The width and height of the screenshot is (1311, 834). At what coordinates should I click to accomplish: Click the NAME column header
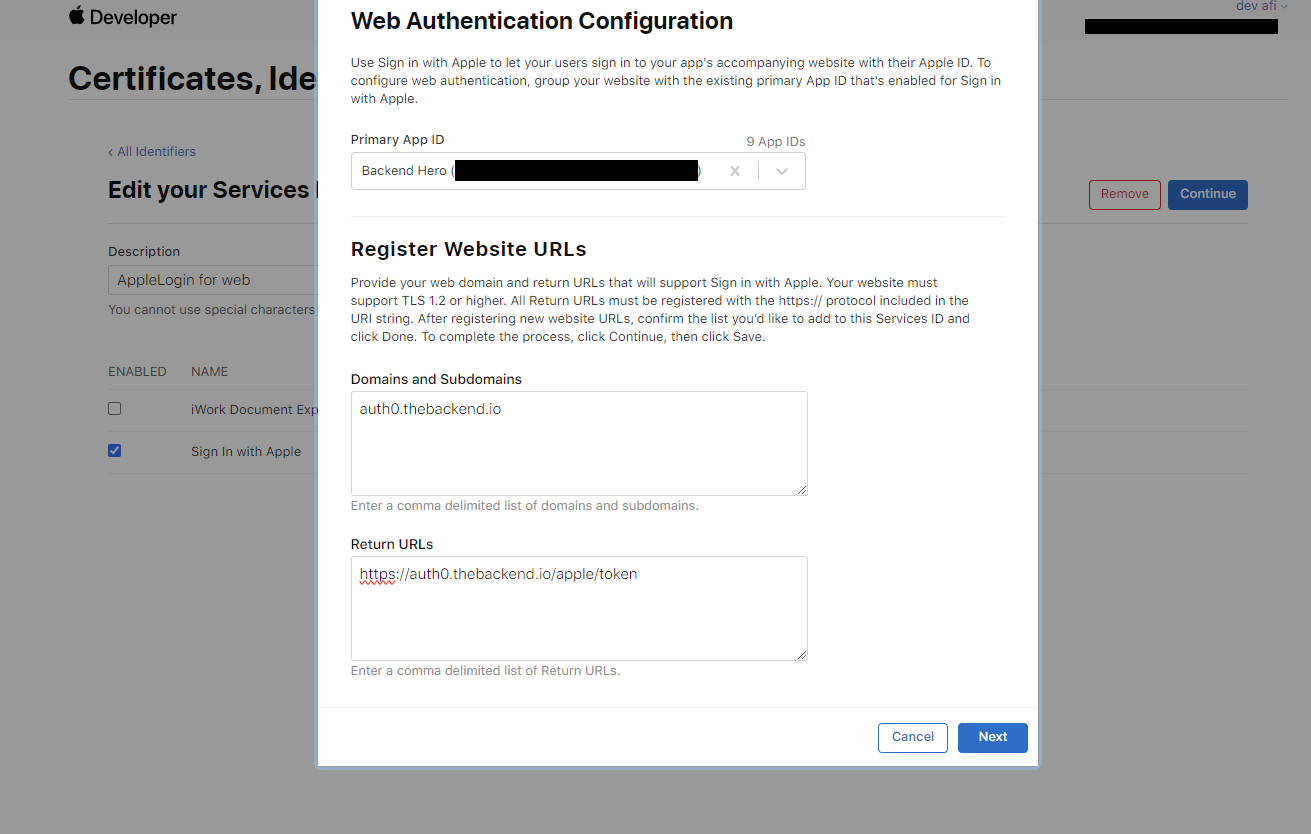click(x=210, y=372)
